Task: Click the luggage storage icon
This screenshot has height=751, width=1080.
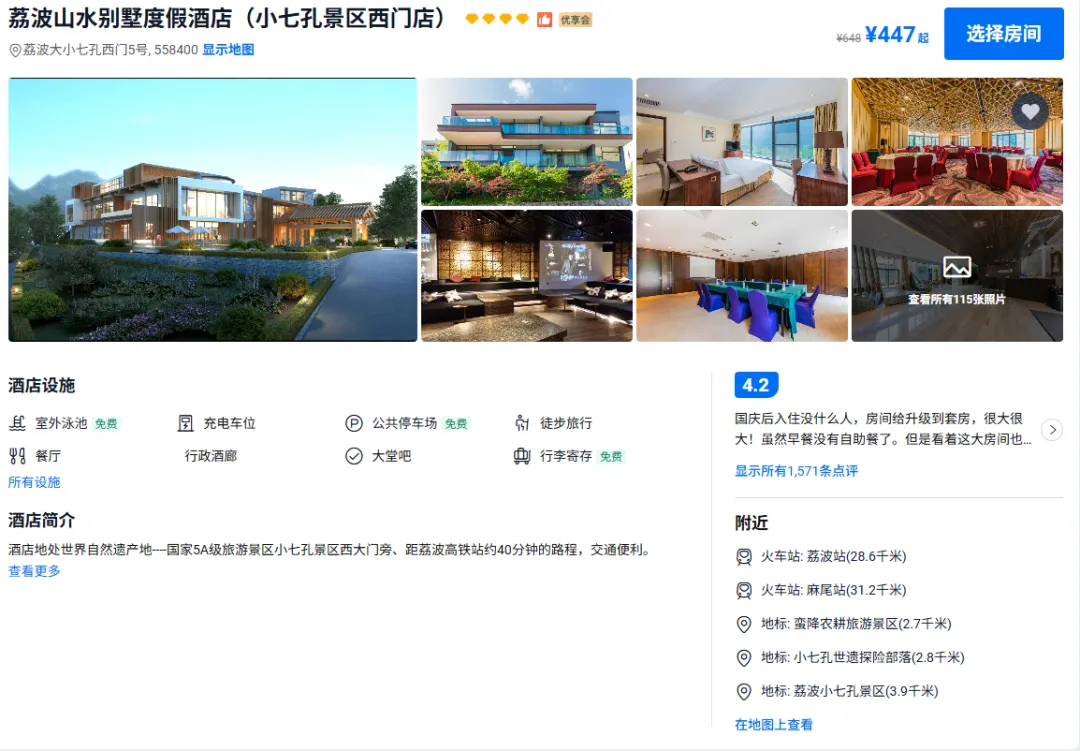Action: click(x=522, y=456)
